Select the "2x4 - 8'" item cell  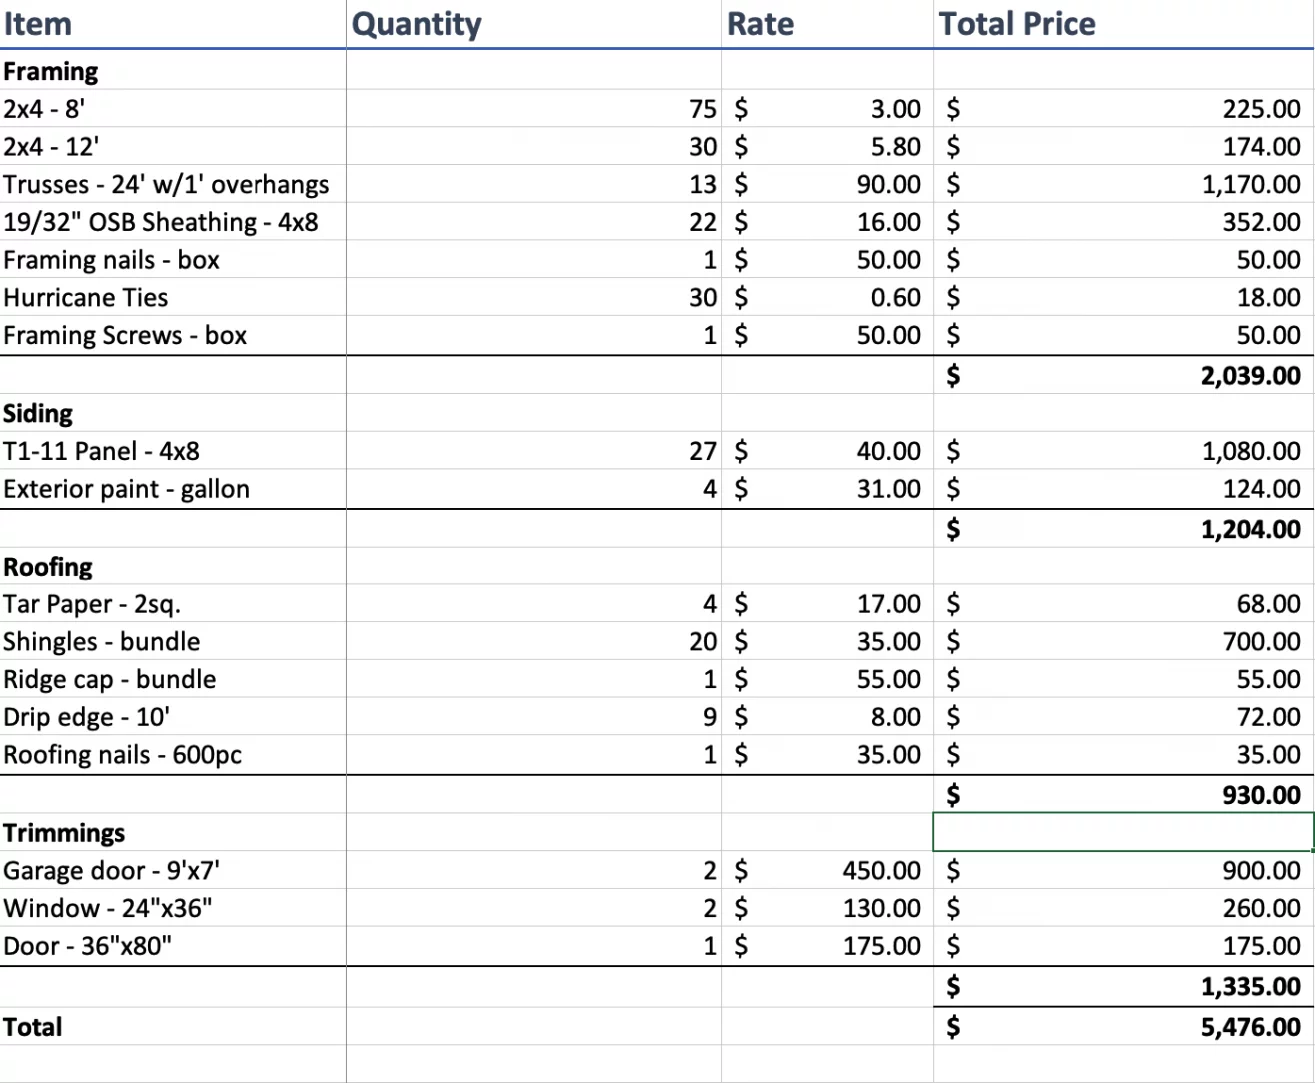[173, 109]
